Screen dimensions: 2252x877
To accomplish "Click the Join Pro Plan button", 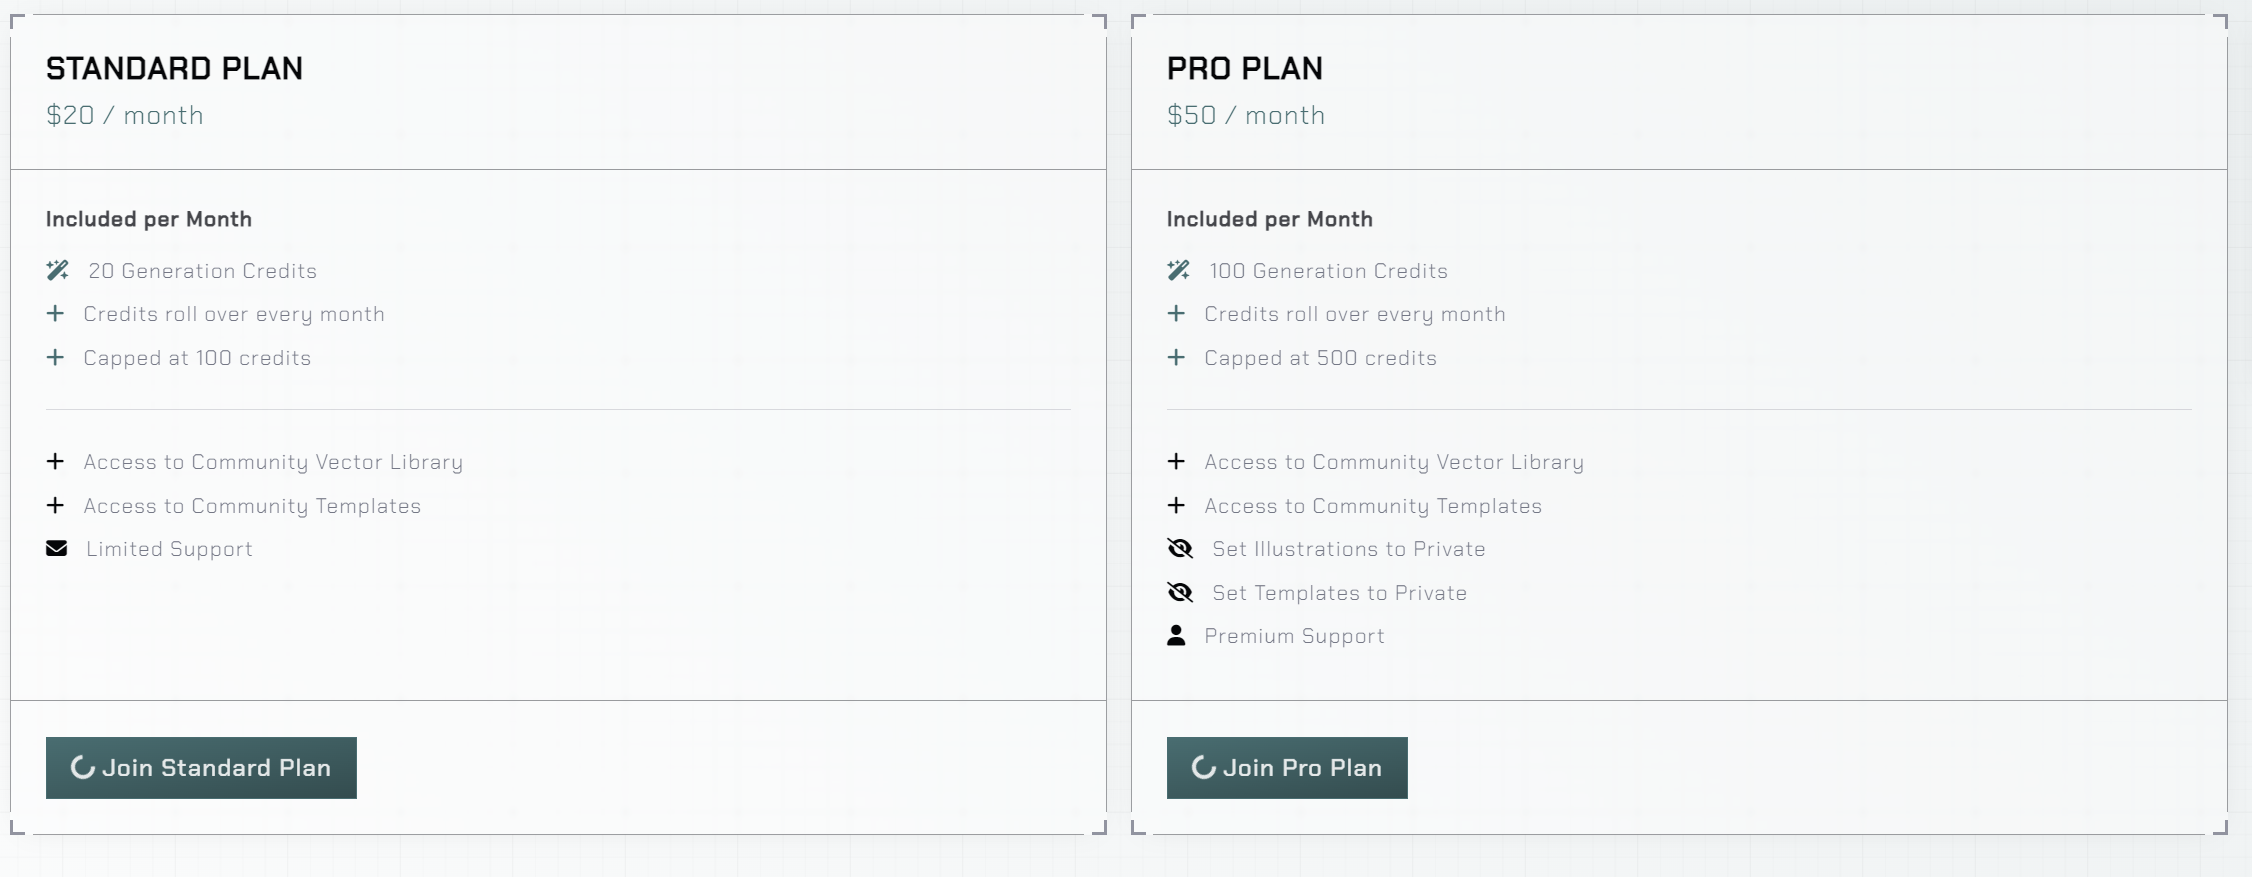I will [1287, 768].
